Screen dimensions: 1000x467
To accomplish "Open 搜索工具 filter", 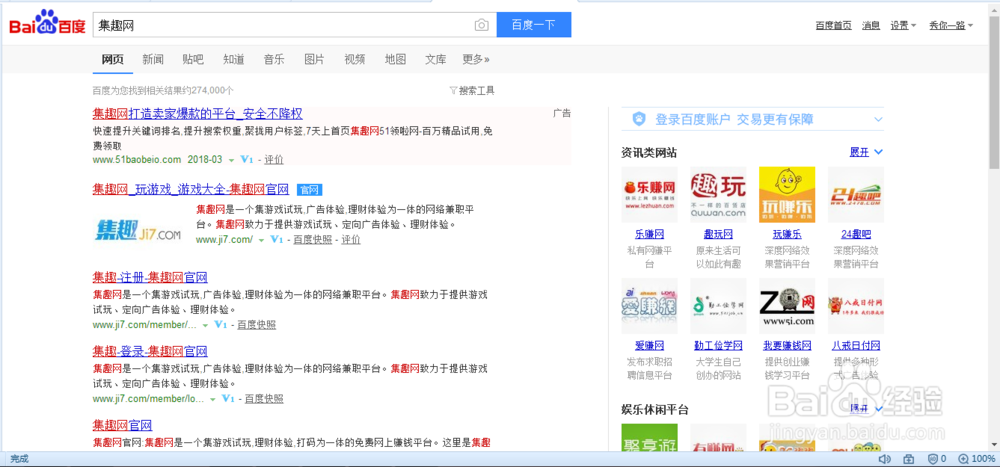I will (x=472, y=91).
